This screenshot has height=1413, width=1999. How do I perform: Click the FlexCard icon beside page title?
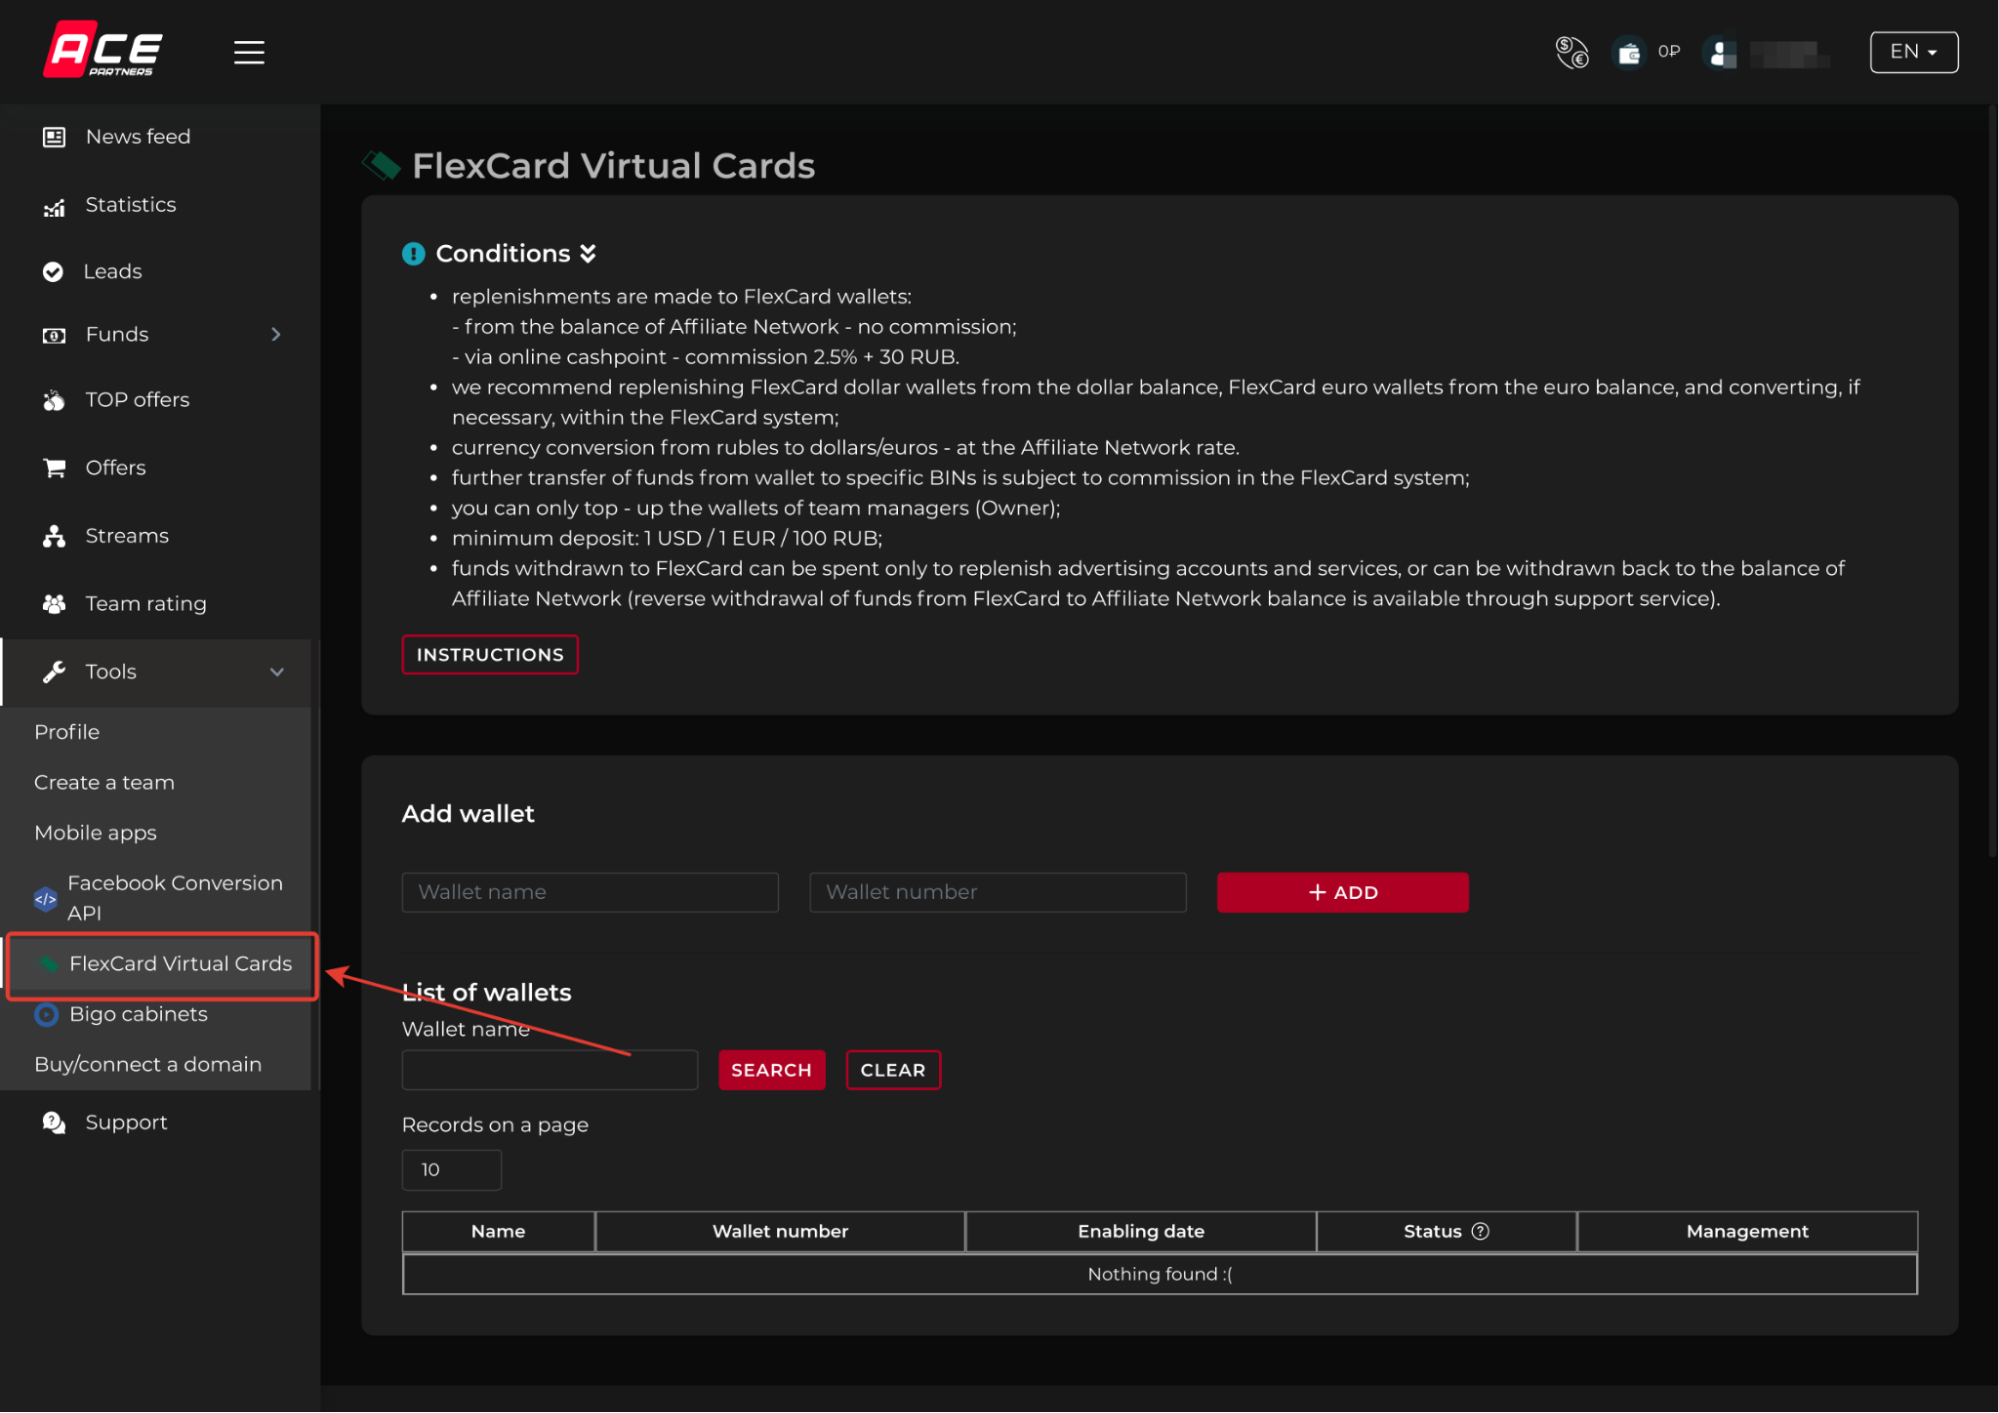coord(381,165)
